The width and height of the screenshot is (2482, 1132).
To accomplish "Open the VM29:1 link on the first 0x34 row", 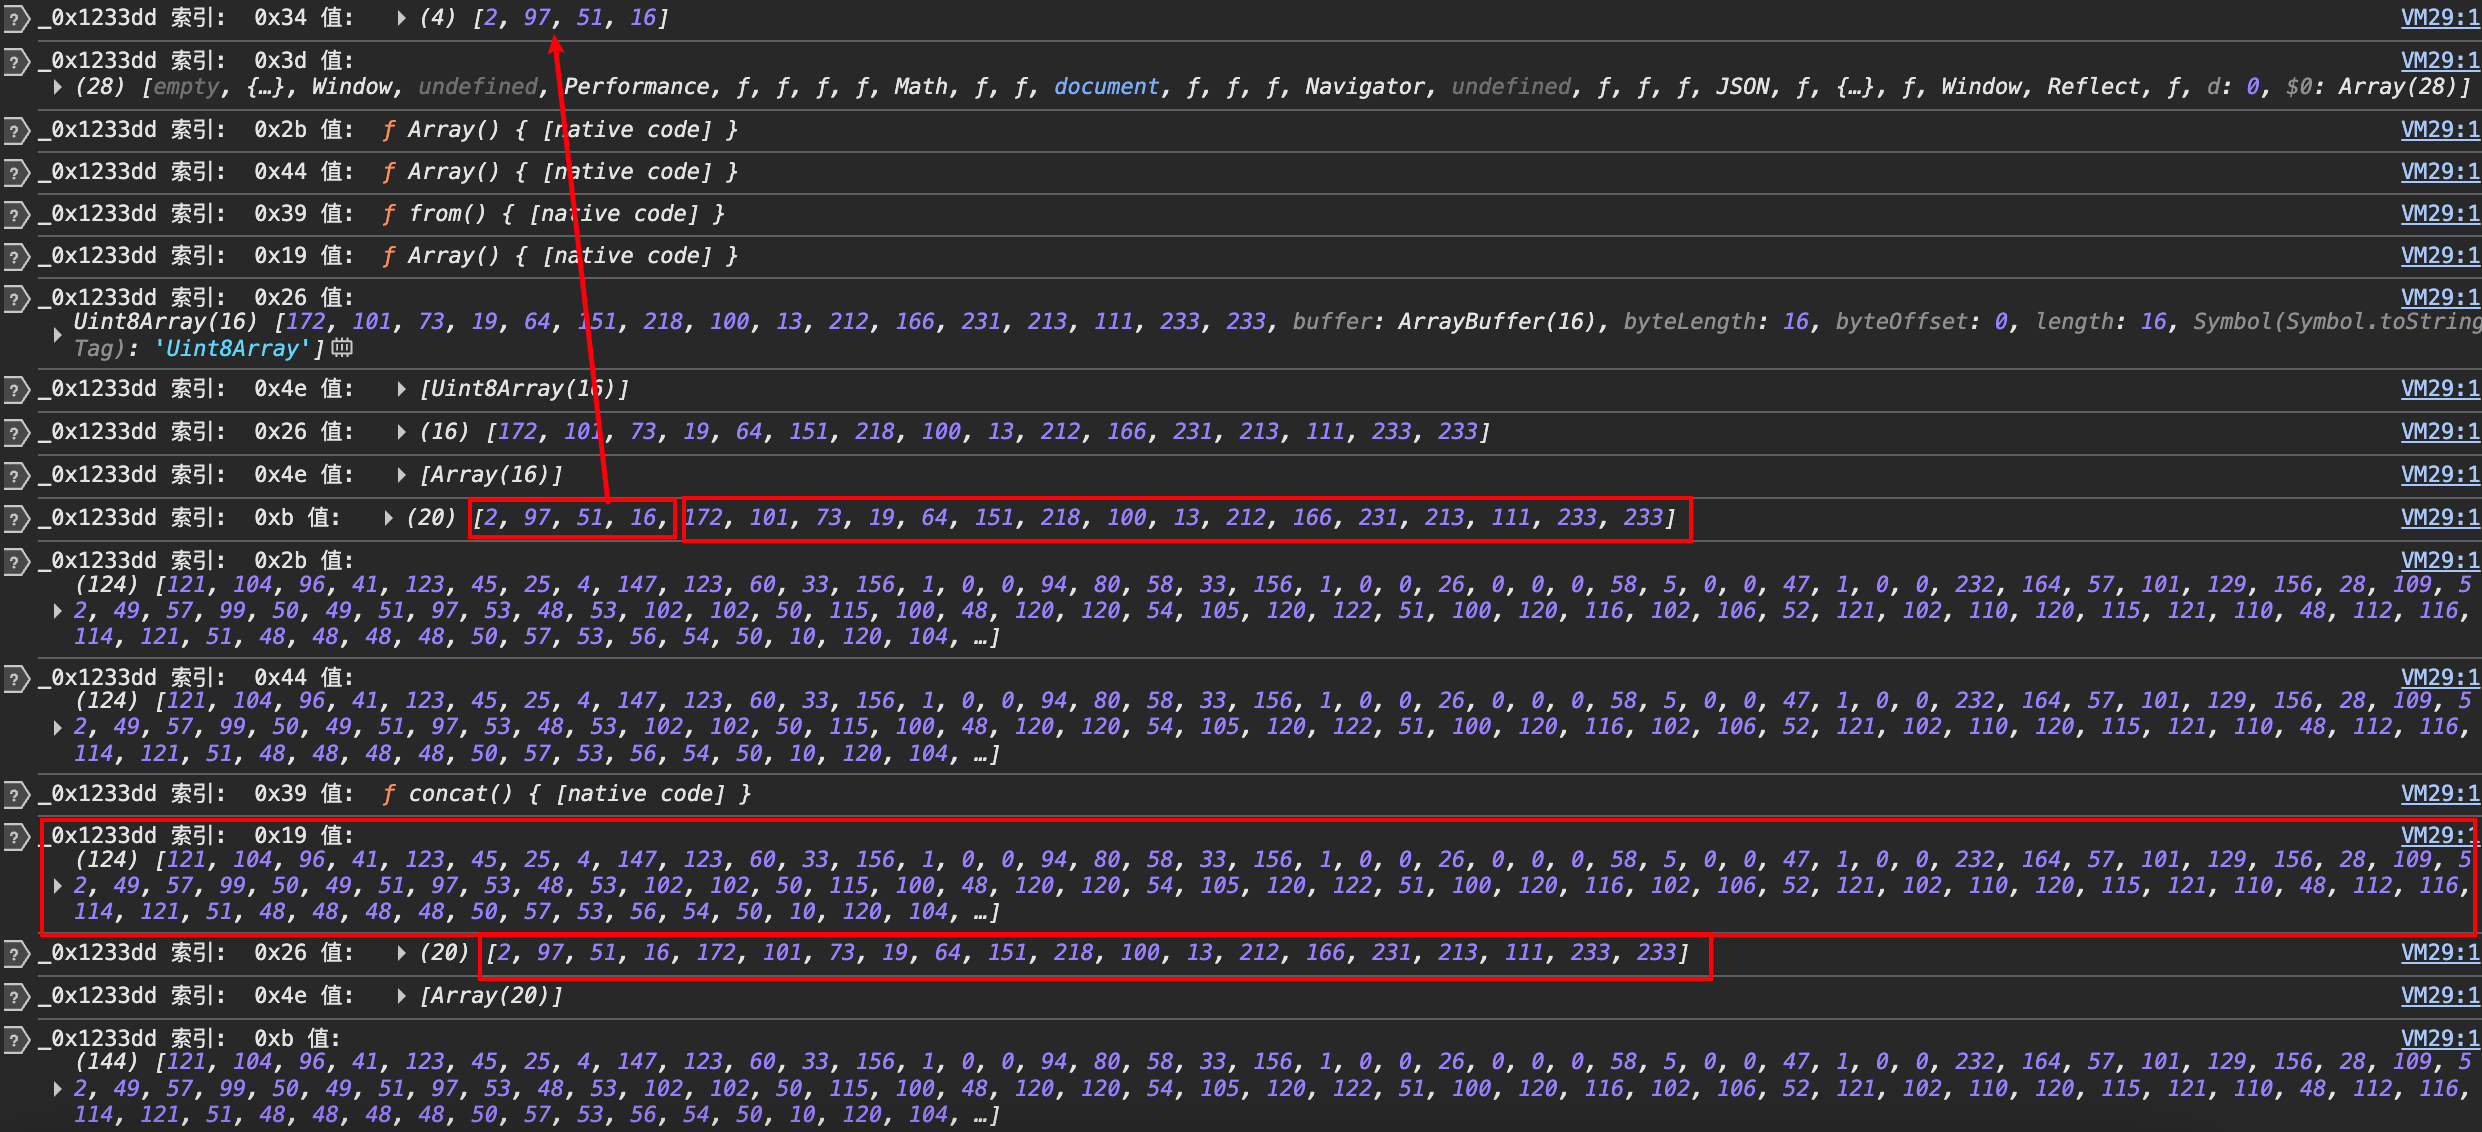I will (2439, 18).
